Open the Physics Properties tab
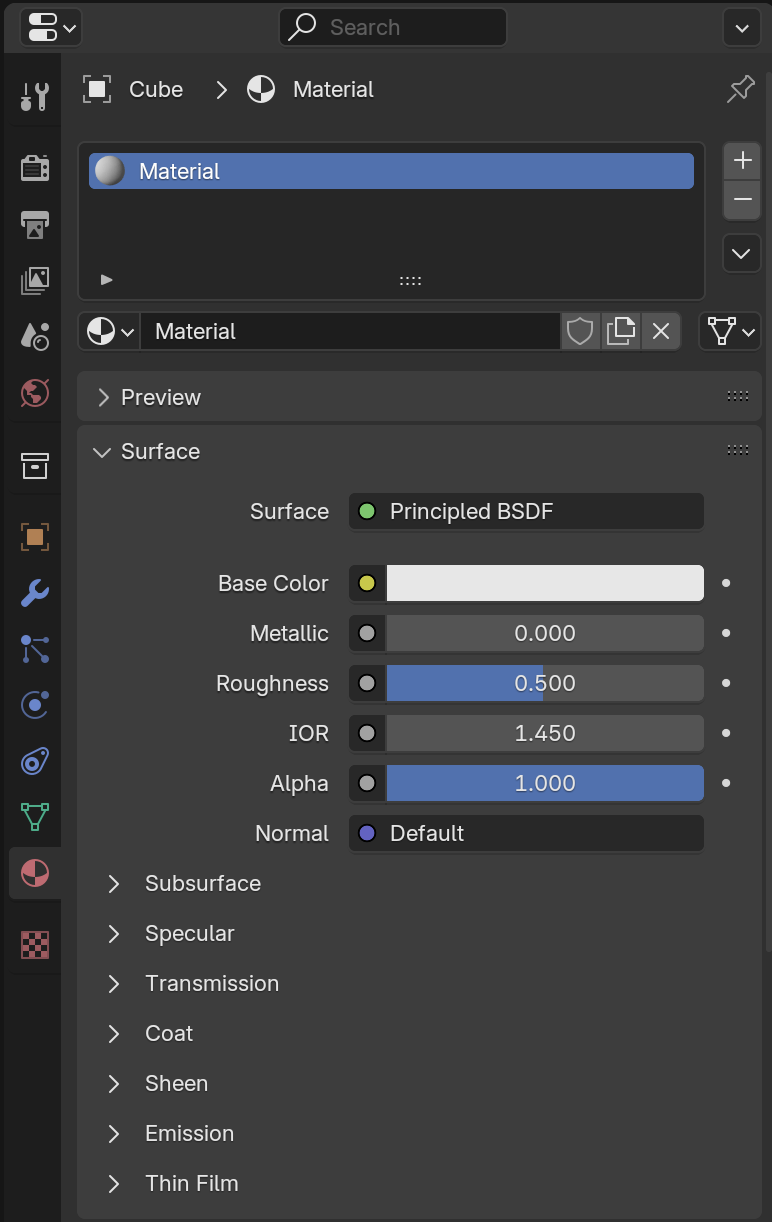The image size is (772, 1222). click(x=34, y=705)
